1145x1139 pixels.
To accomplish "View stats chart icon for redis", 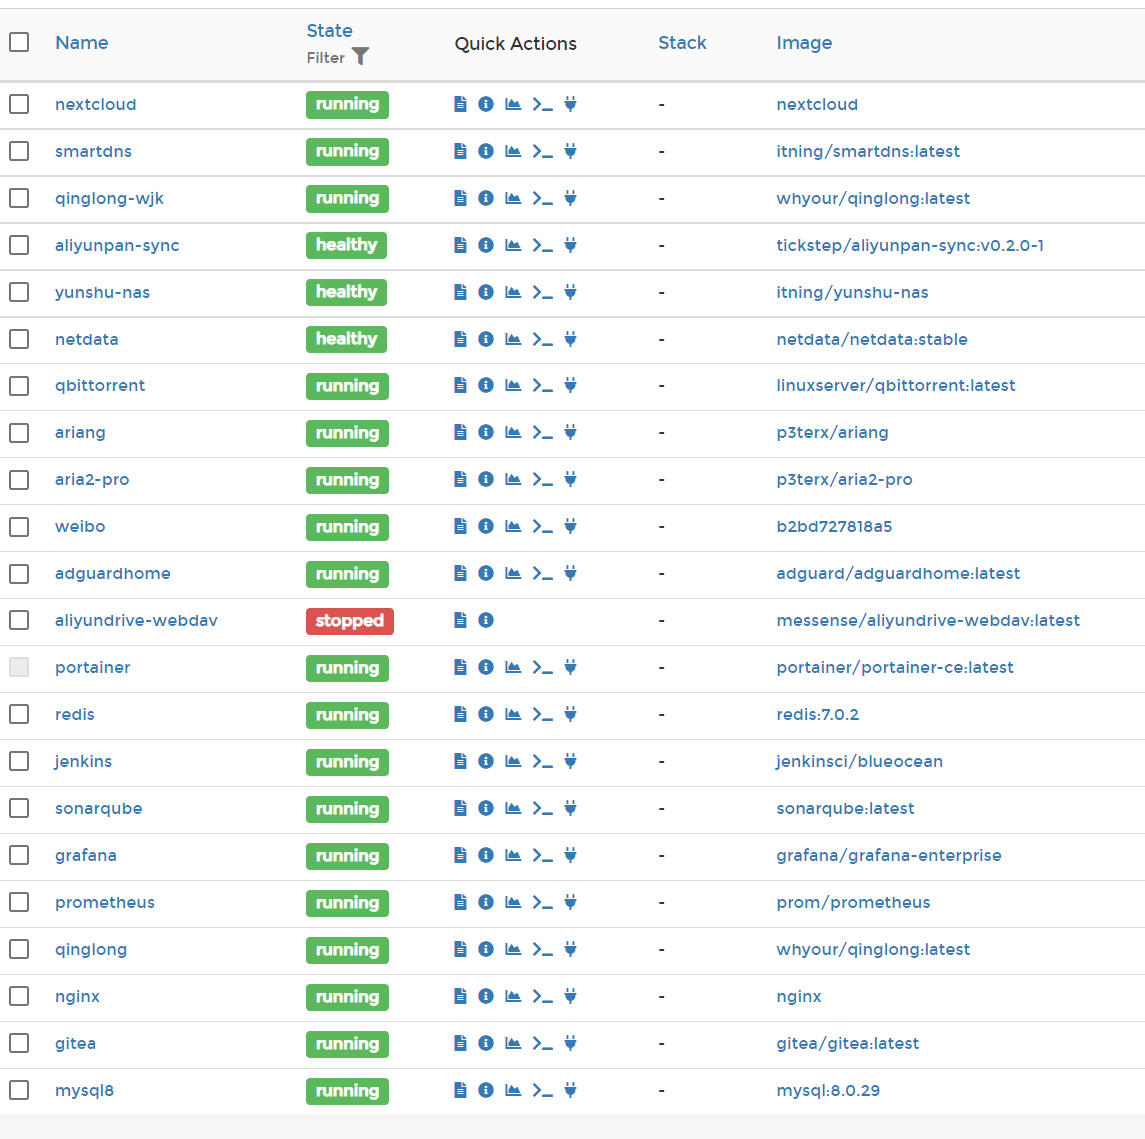I will pos(513,714).
